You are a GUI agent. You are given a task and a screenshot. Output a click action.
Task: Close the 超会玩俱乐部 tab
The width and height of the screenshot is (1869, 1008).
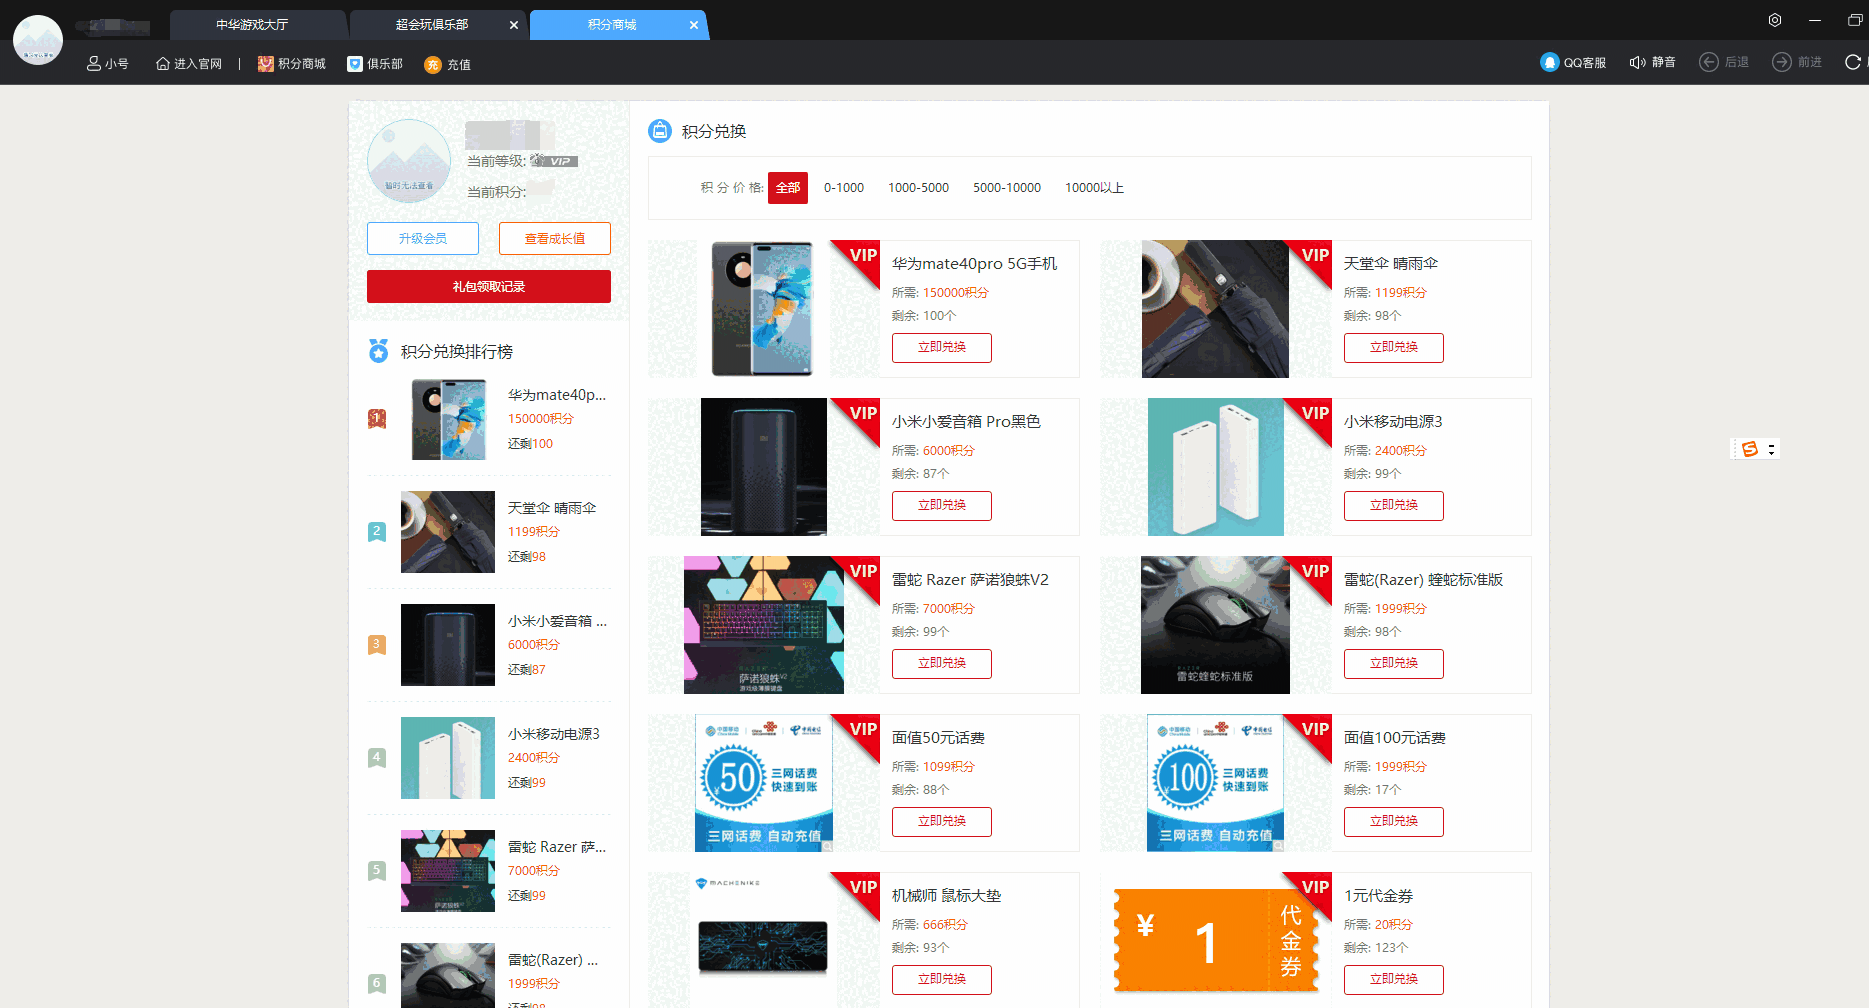pos(514,25)
